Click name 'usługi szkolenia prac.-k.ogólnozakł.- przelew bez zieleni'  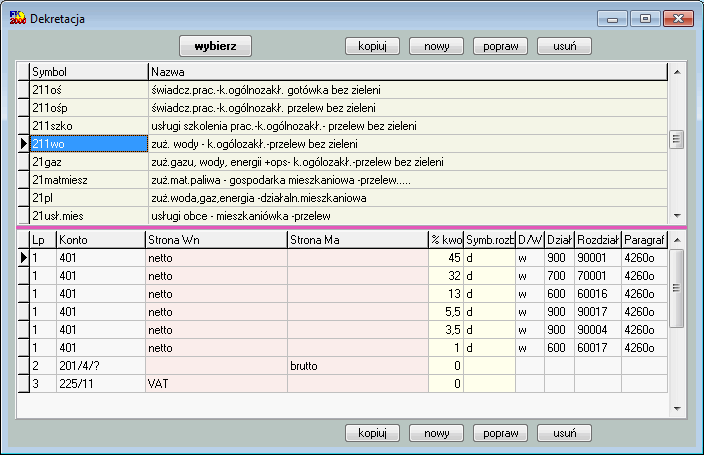[x=284, y=126]
